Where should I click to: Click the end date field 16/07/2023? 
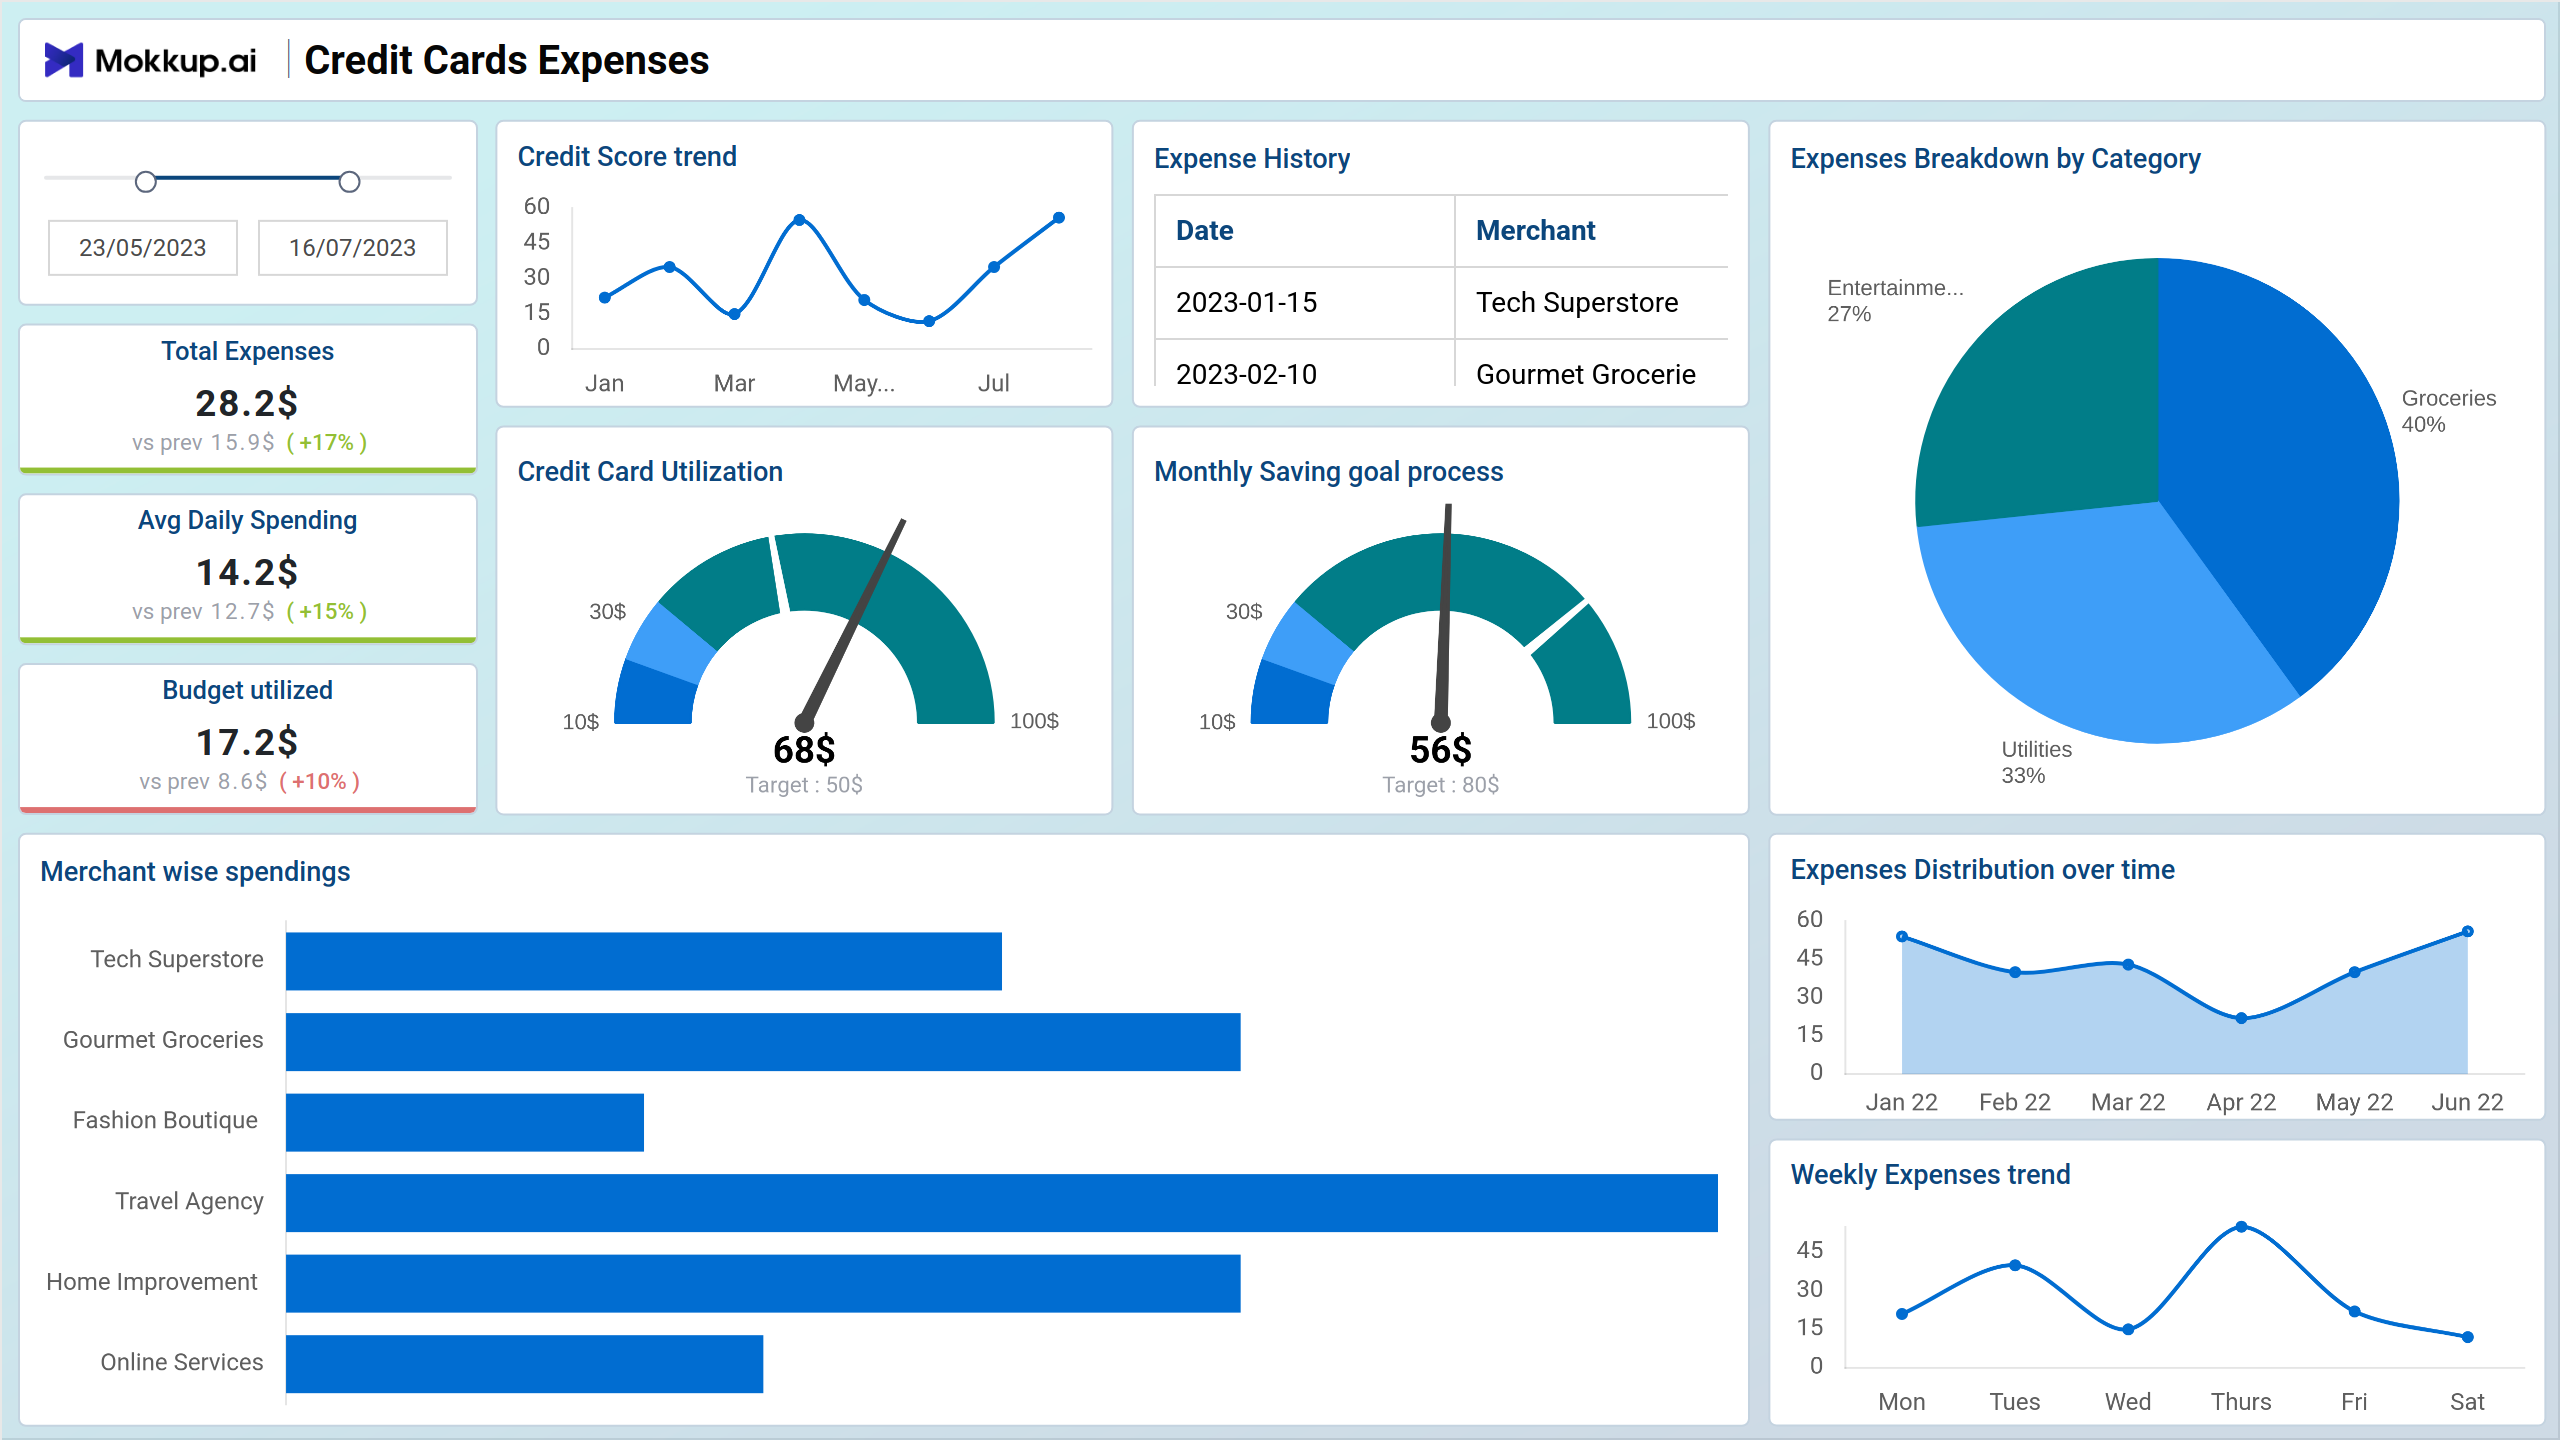coord(353,247)
